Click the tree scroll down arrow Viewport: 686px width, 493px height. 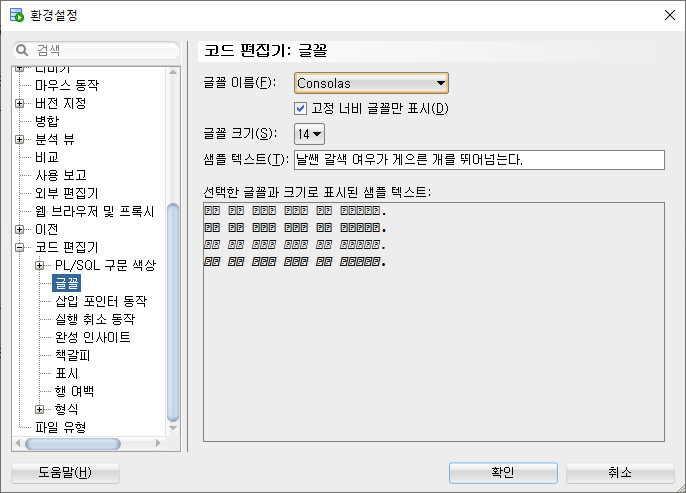click(x=173, y=428)
